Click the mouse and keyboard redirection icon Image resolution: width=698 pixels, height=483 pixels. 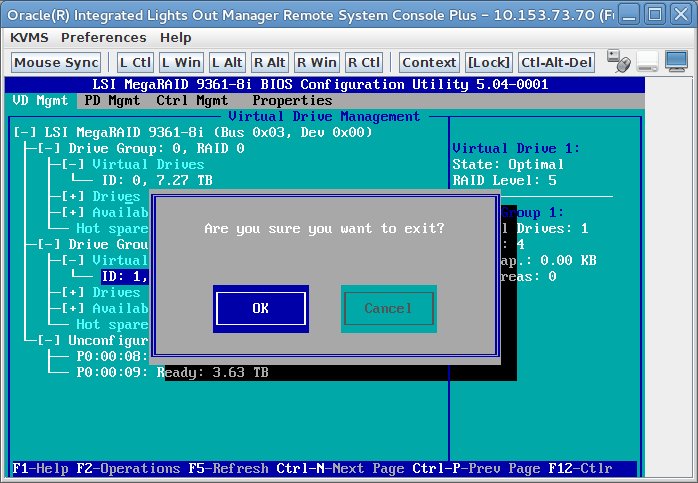click(x=619, y=61)
